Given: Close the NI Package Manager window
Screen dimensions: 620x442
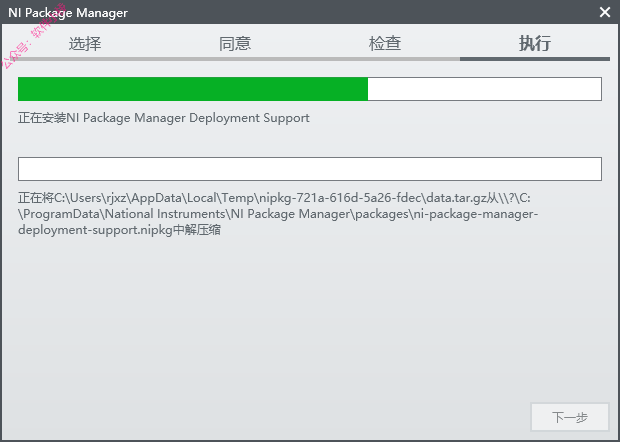Looking at the screenshot, I should coord(605,12).
